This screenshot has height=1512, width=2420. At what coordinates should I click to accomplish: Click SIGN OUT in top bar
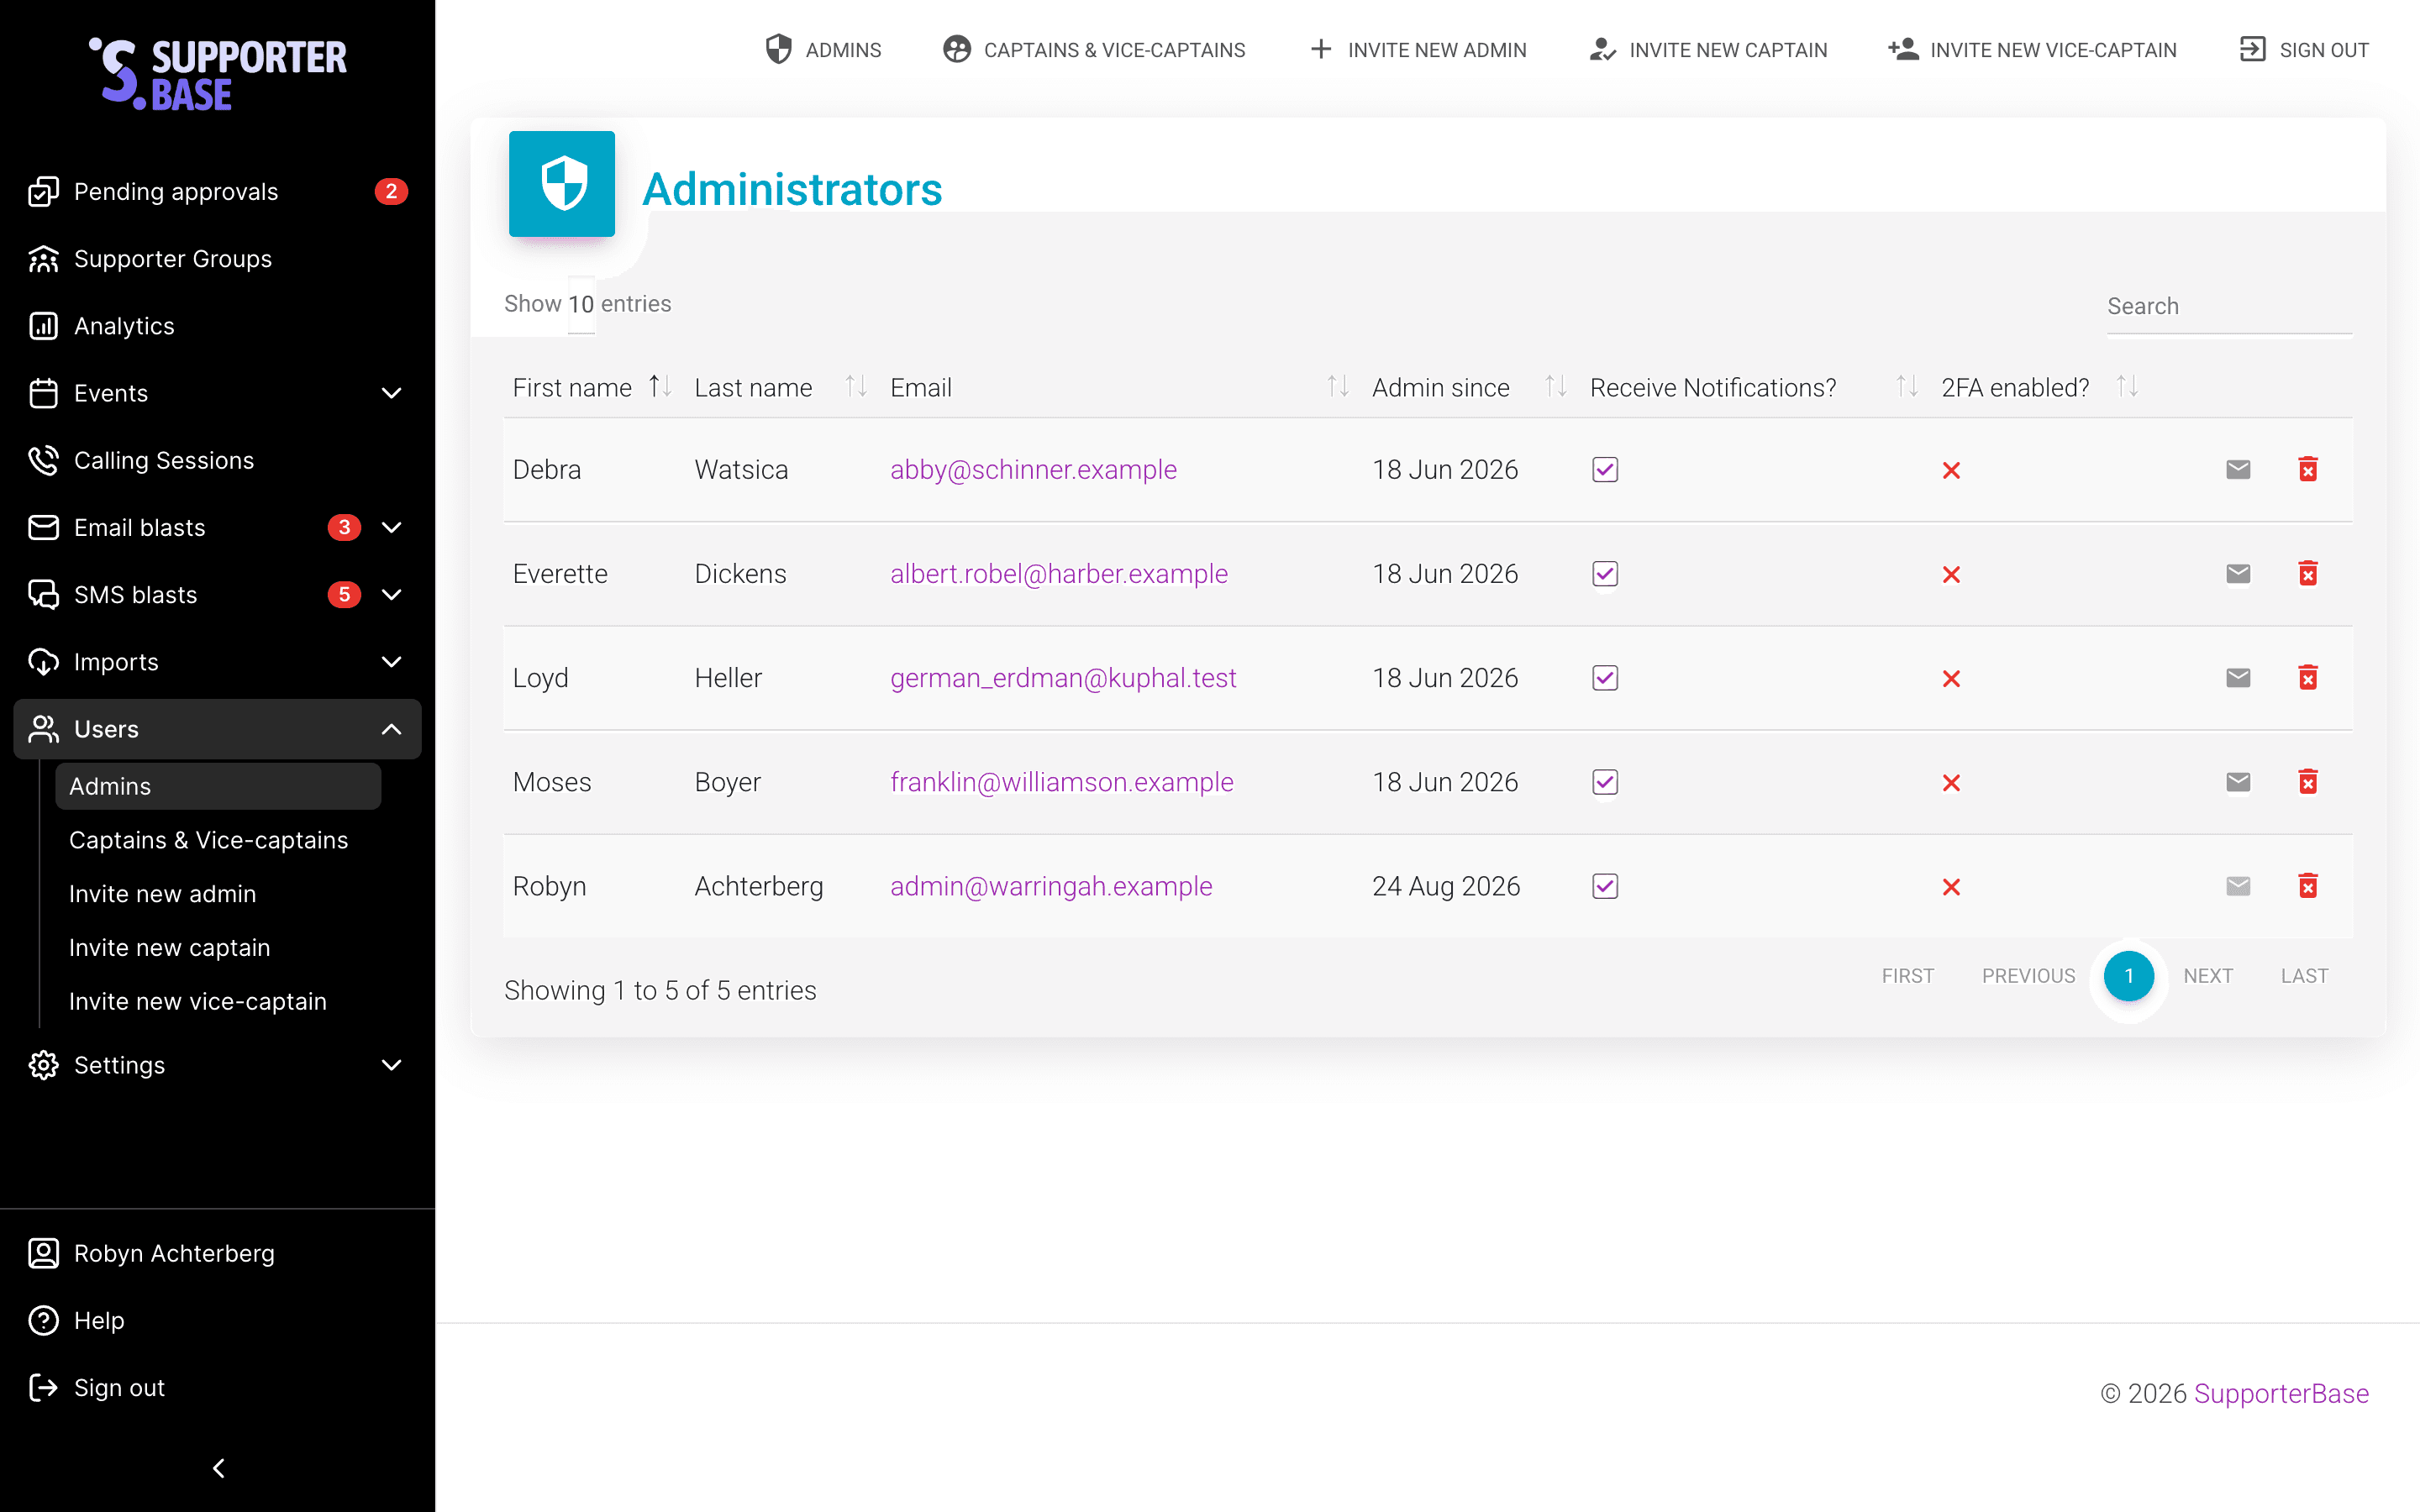pos(2304,49)
